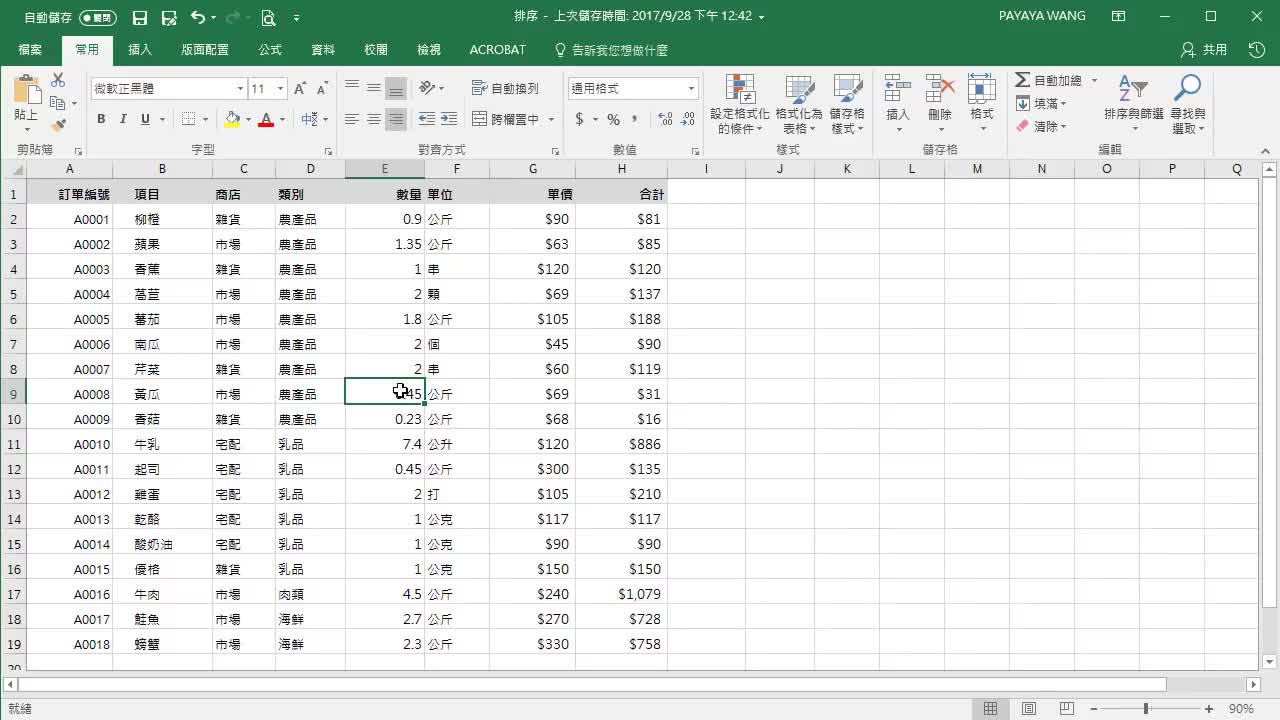Viewport: 1280px width, 720px height.
Task: Open 尋找與選取 find and select
Action: click(1188, 104)
